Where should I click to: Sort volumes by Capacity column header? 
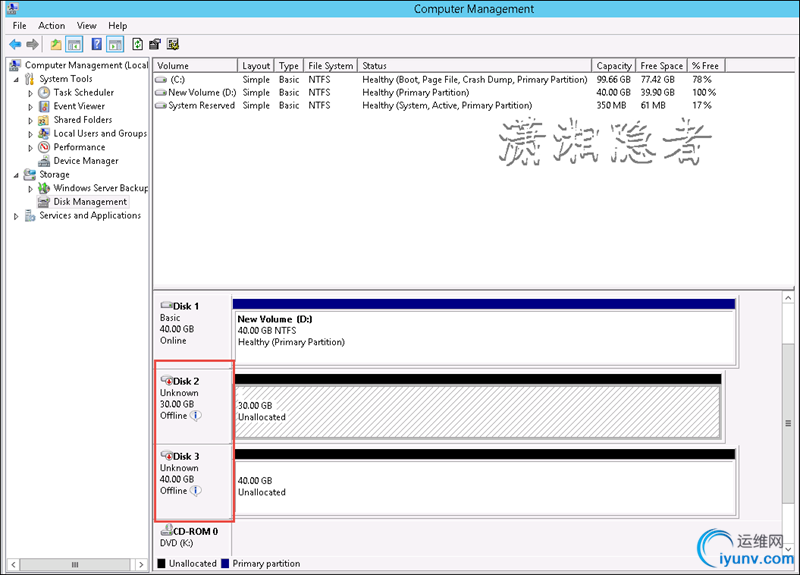(613, 66)
